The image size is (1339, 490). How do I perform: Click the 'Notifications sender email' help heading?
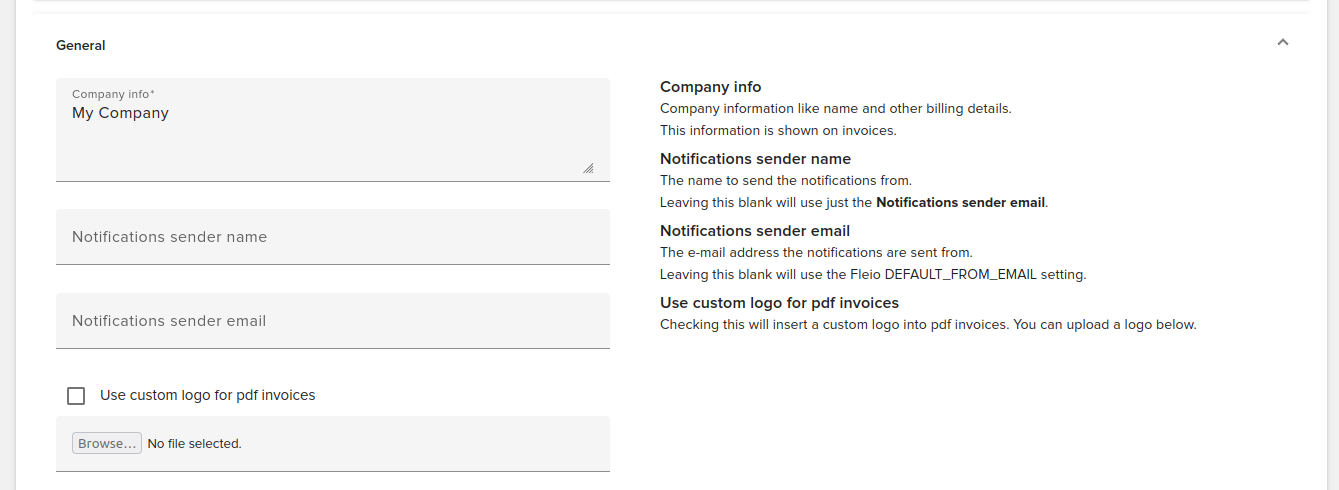[x=754, y=231]
